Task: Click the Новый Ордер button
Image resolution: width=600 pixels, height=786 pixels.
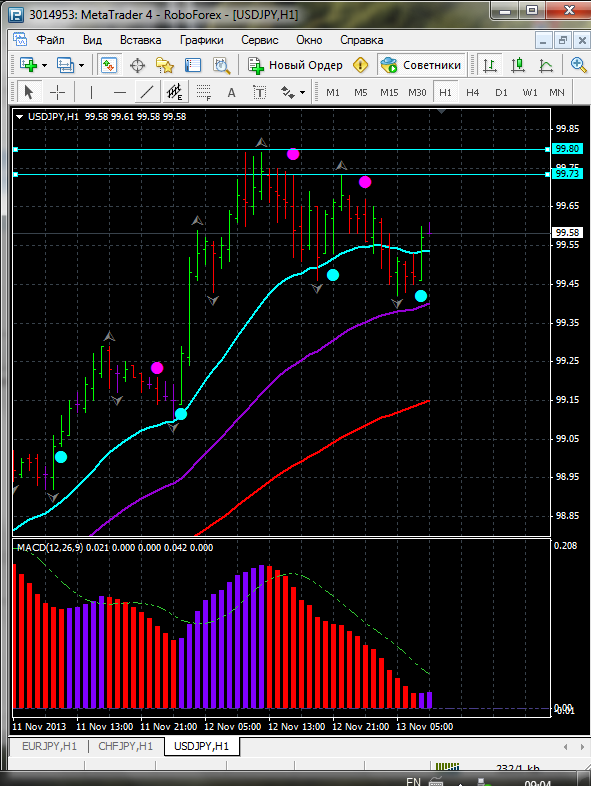Action: (x=296, y=65)
